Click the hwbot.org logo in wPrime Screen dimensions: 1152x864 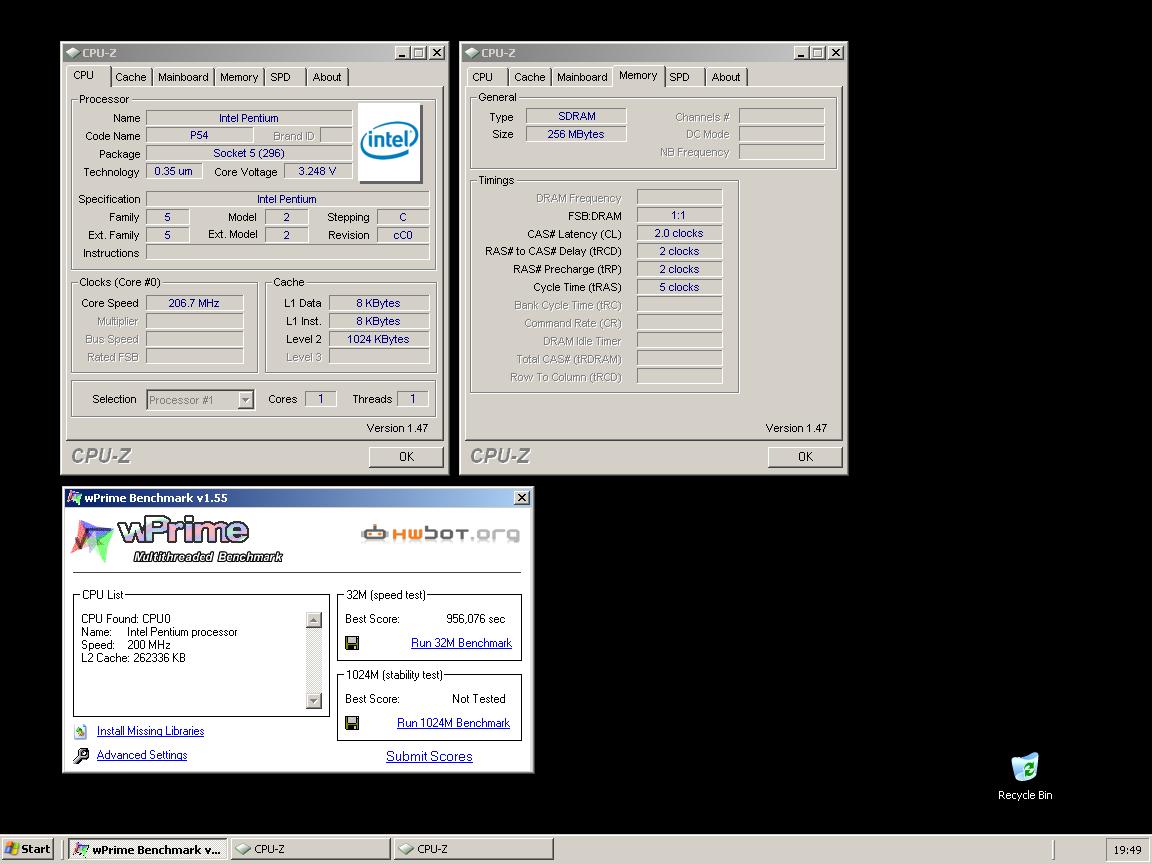coord(440,533)
